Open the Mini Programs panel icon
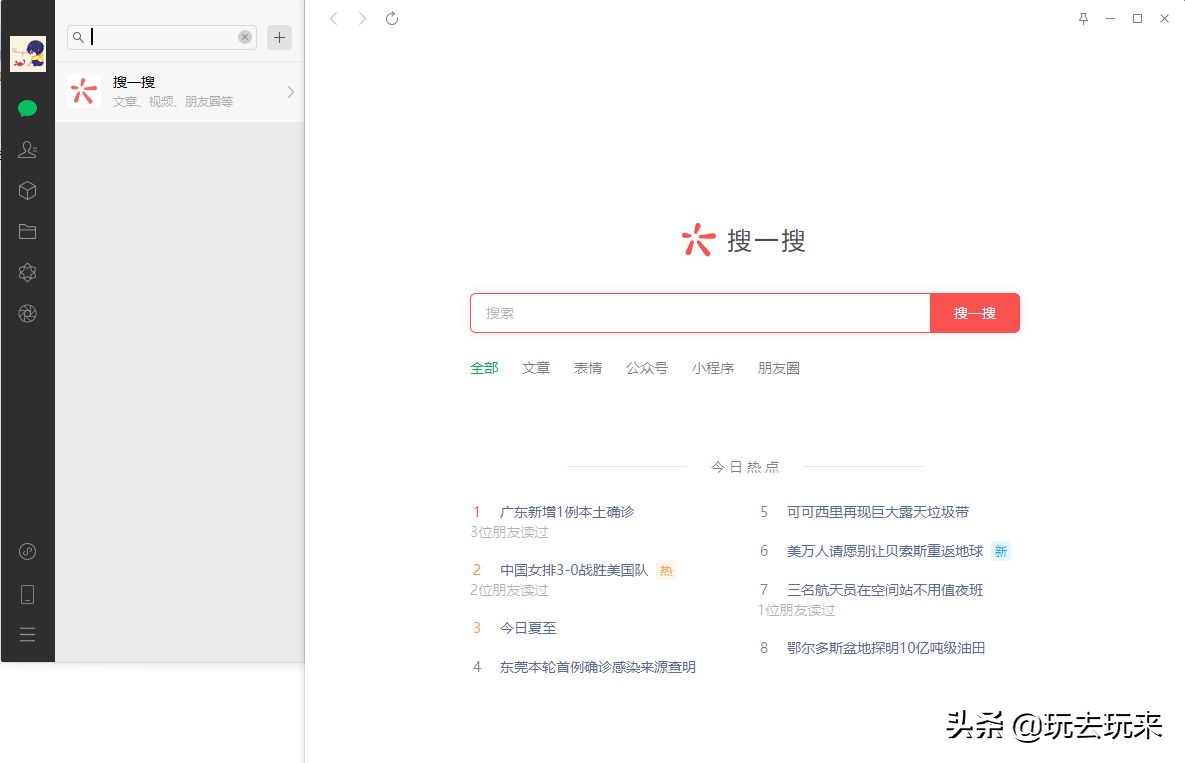This screenshot has width=1185, height=763. pyautogui.click(x=27, y=551)
